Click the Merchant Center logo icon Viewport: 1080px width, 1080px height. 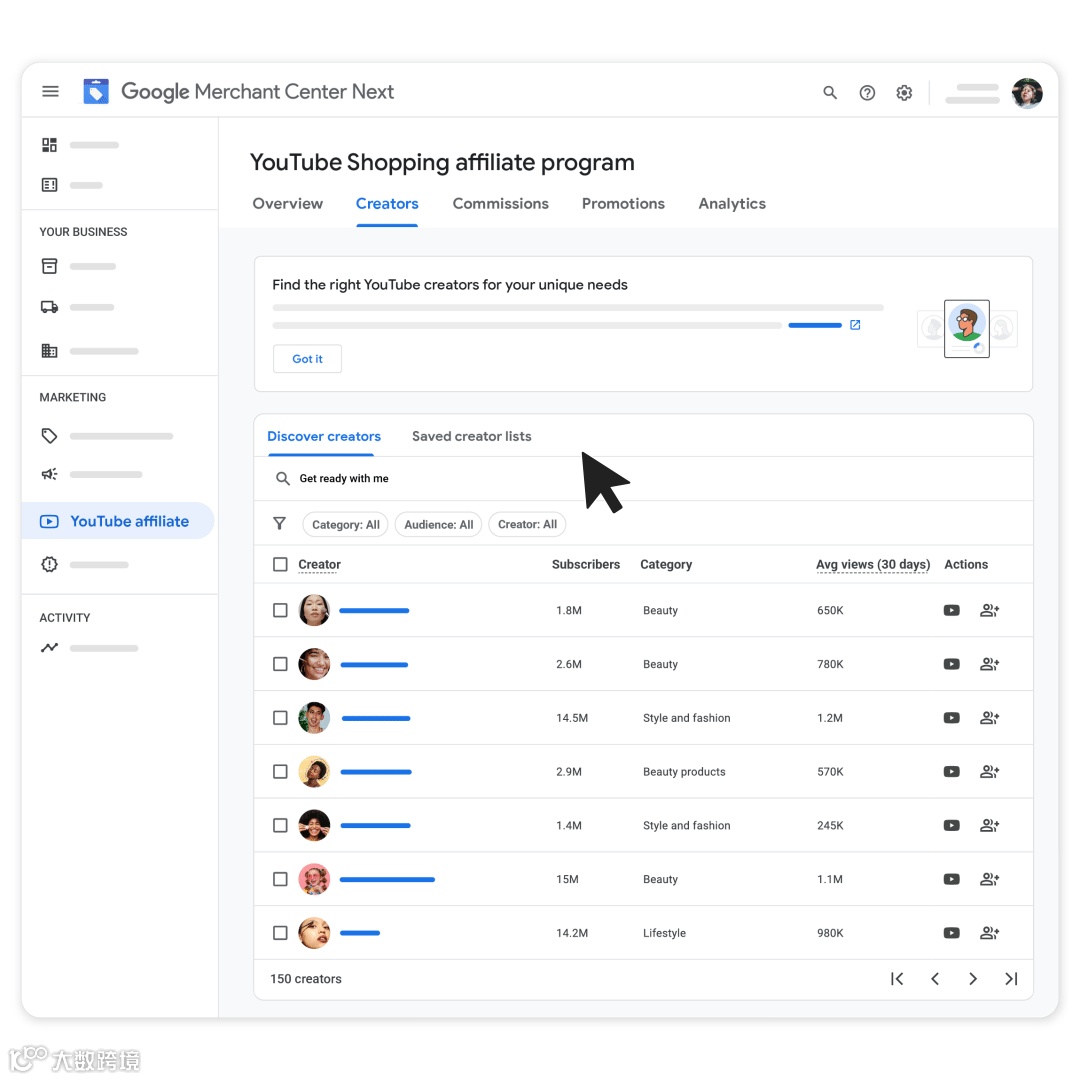[96, 92]
